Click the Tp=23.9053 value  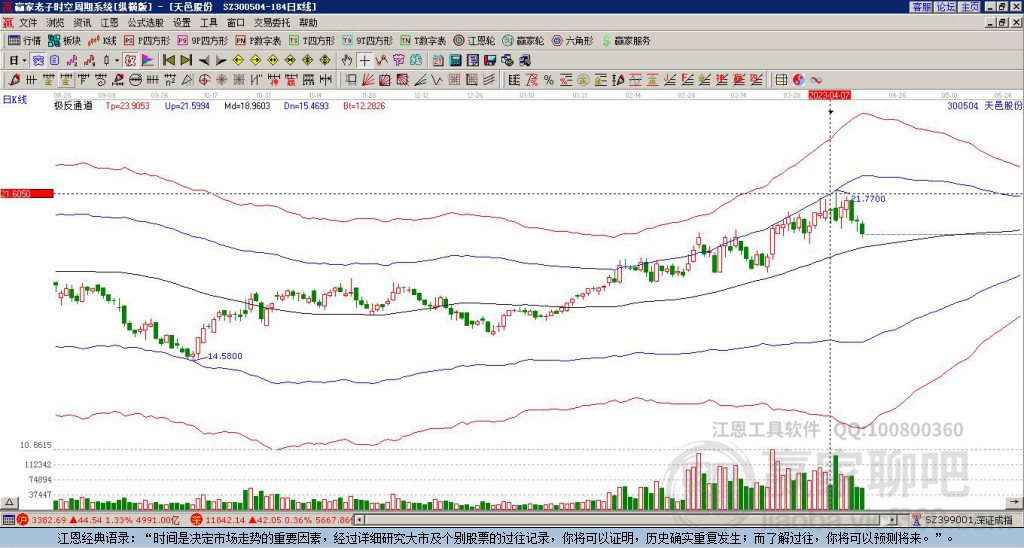click(x=127, y=105)
